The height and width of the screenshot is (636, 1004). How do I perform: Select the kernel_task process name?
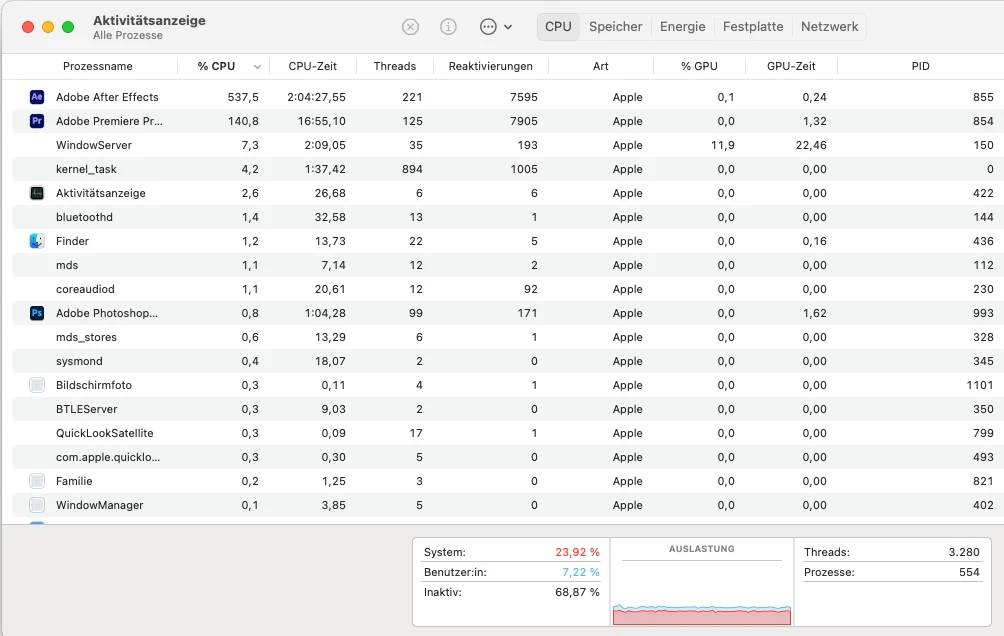[86, 169]
